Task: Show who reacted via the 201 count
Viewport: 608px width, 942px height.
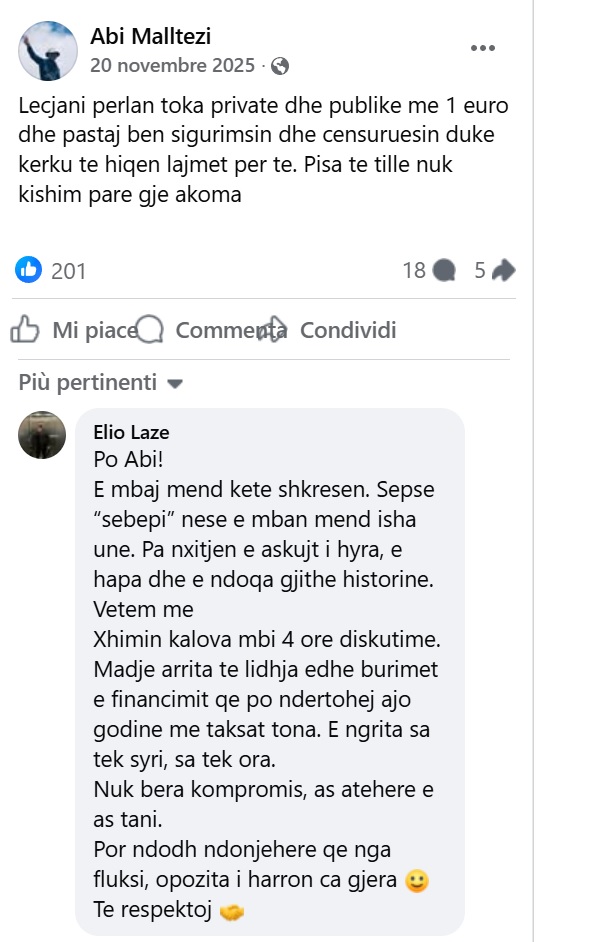Action: (68, 270)
